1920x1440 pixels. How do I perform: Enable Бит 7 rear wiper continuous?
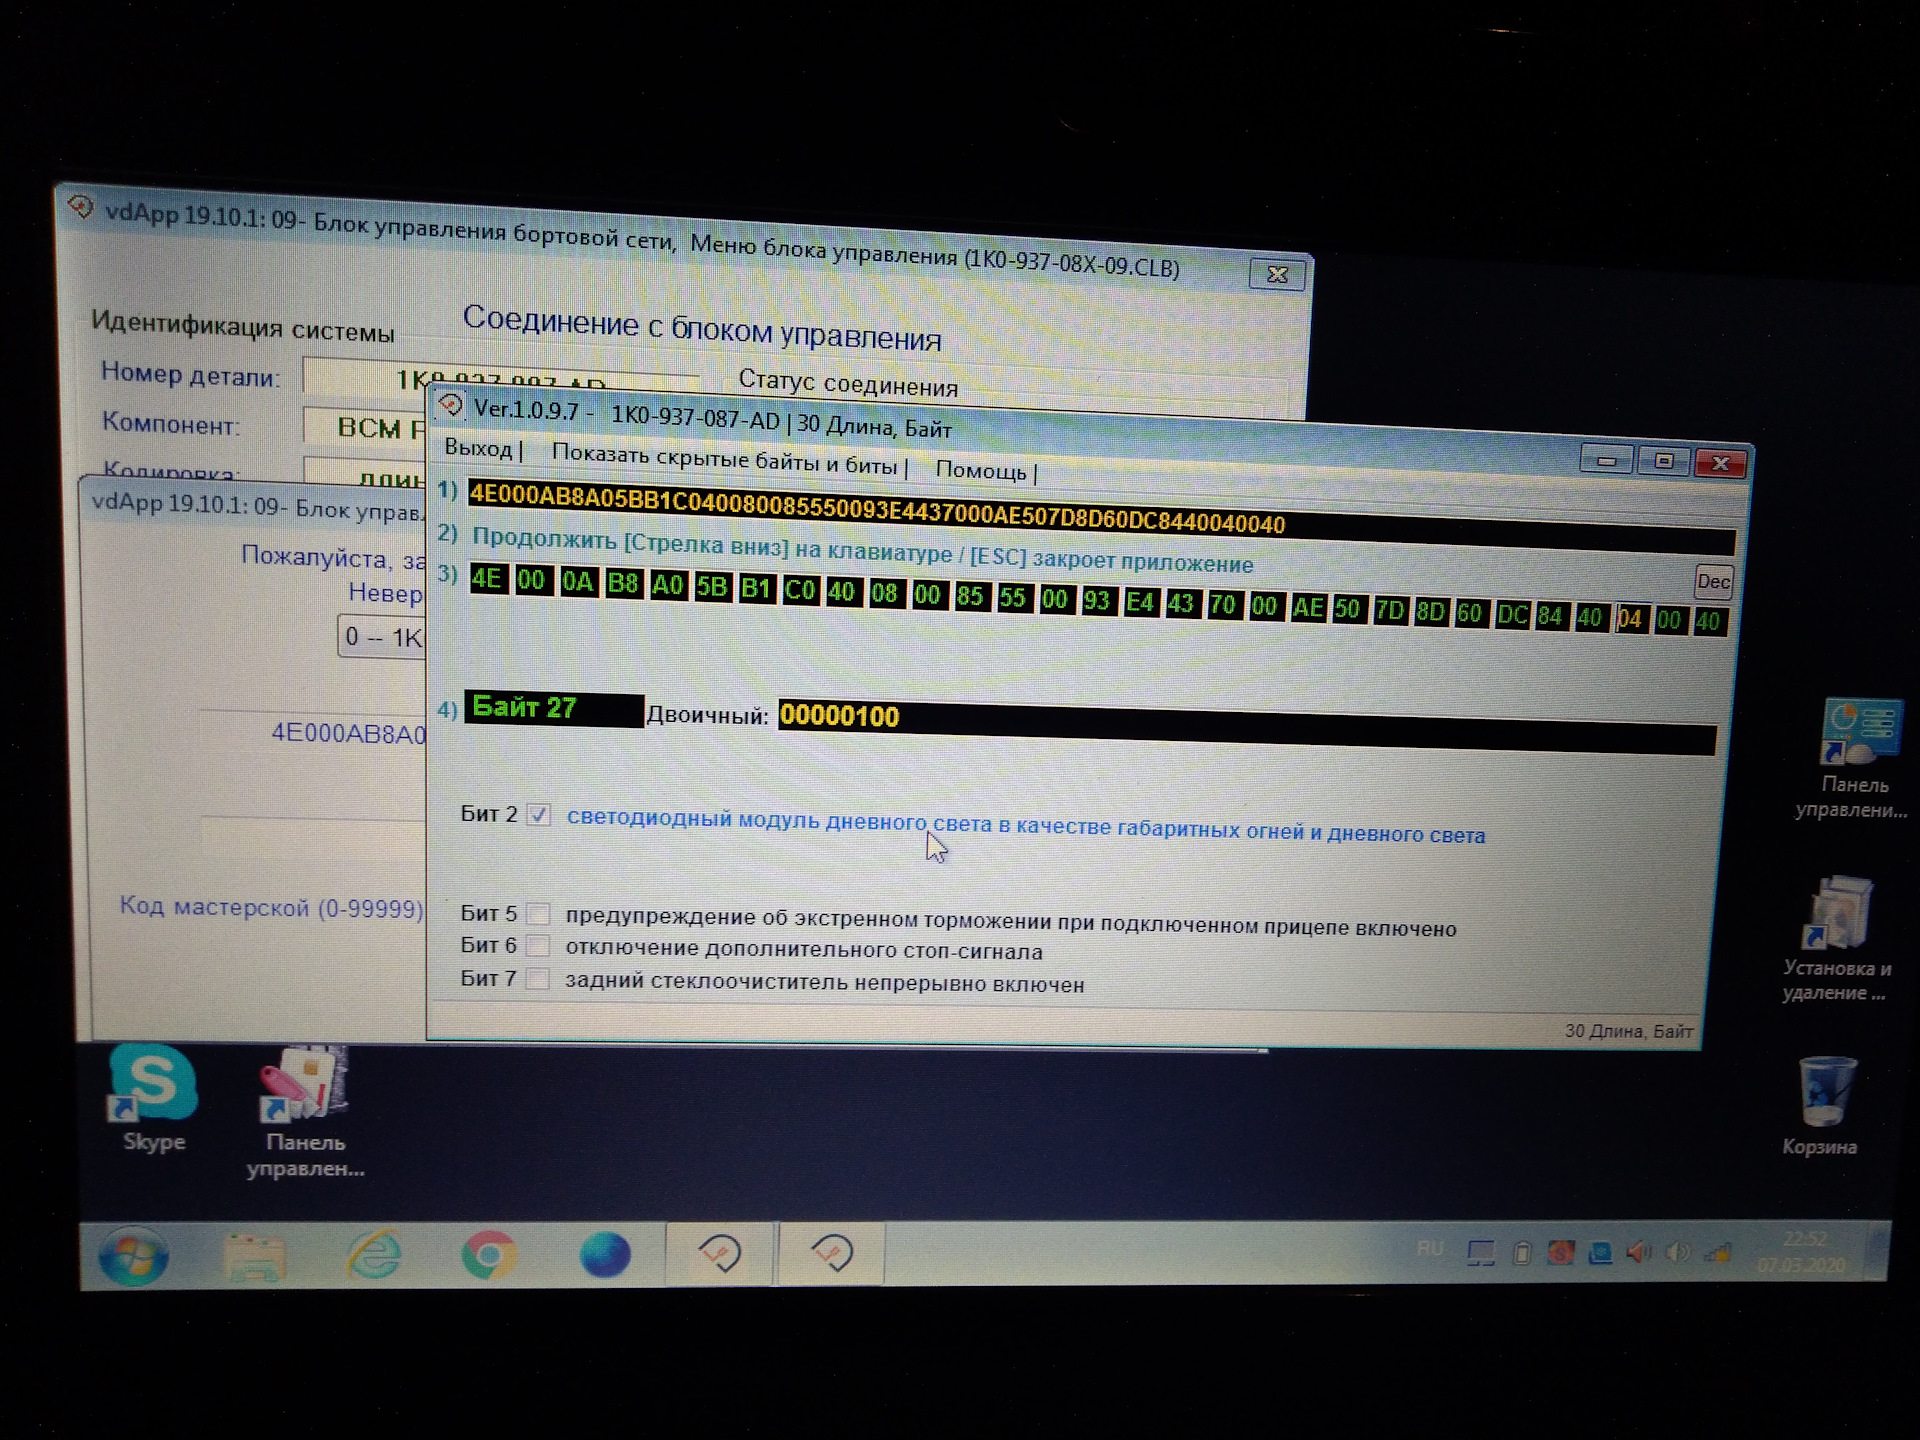tap(538, 979)
